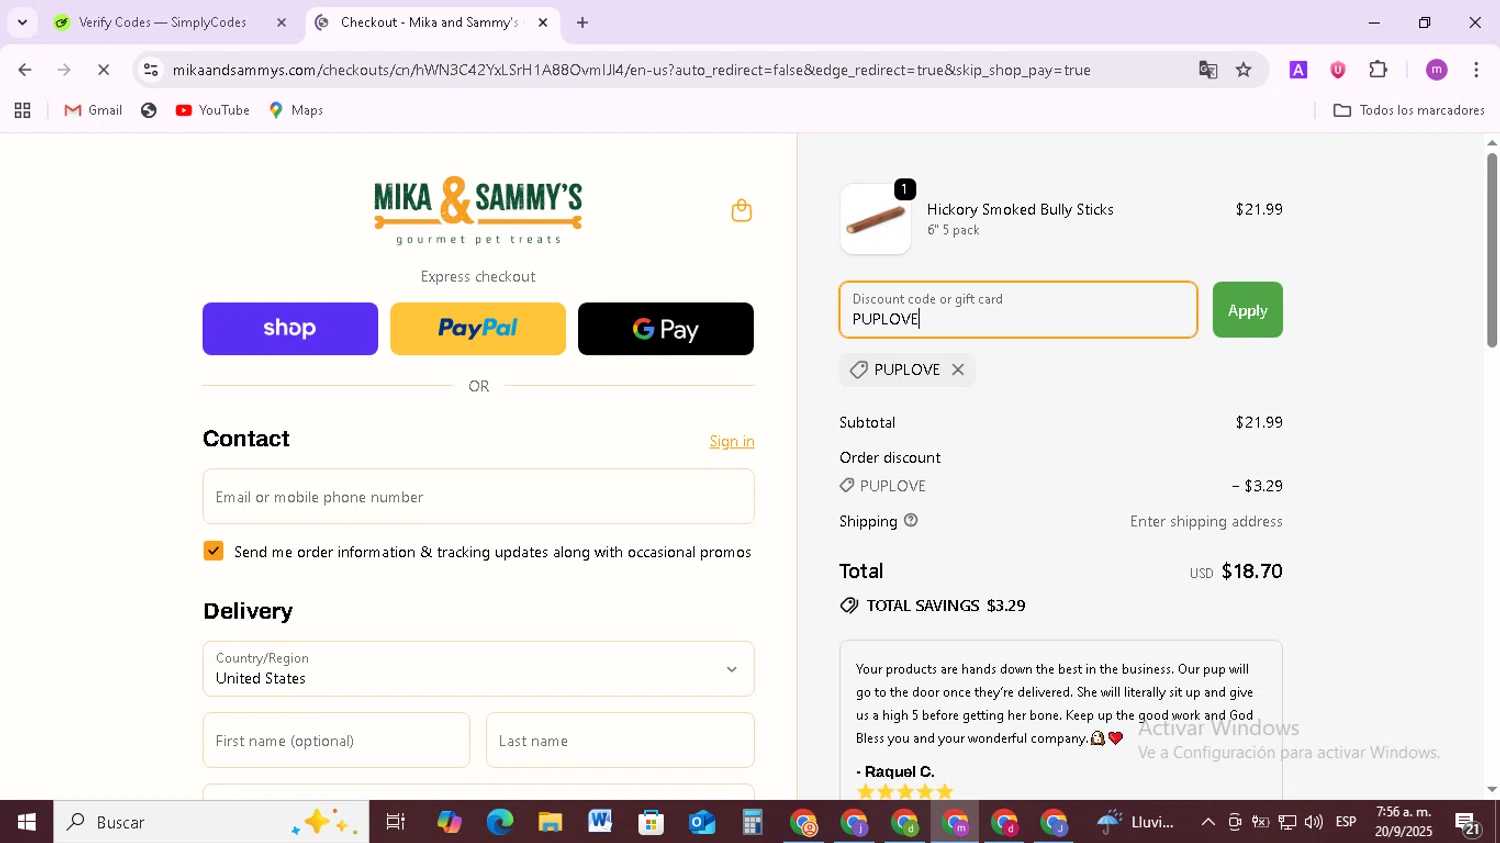Open Todos los marcadores folder
The width and height of the screenshot is (1500, 843).
pos(1409,110)
